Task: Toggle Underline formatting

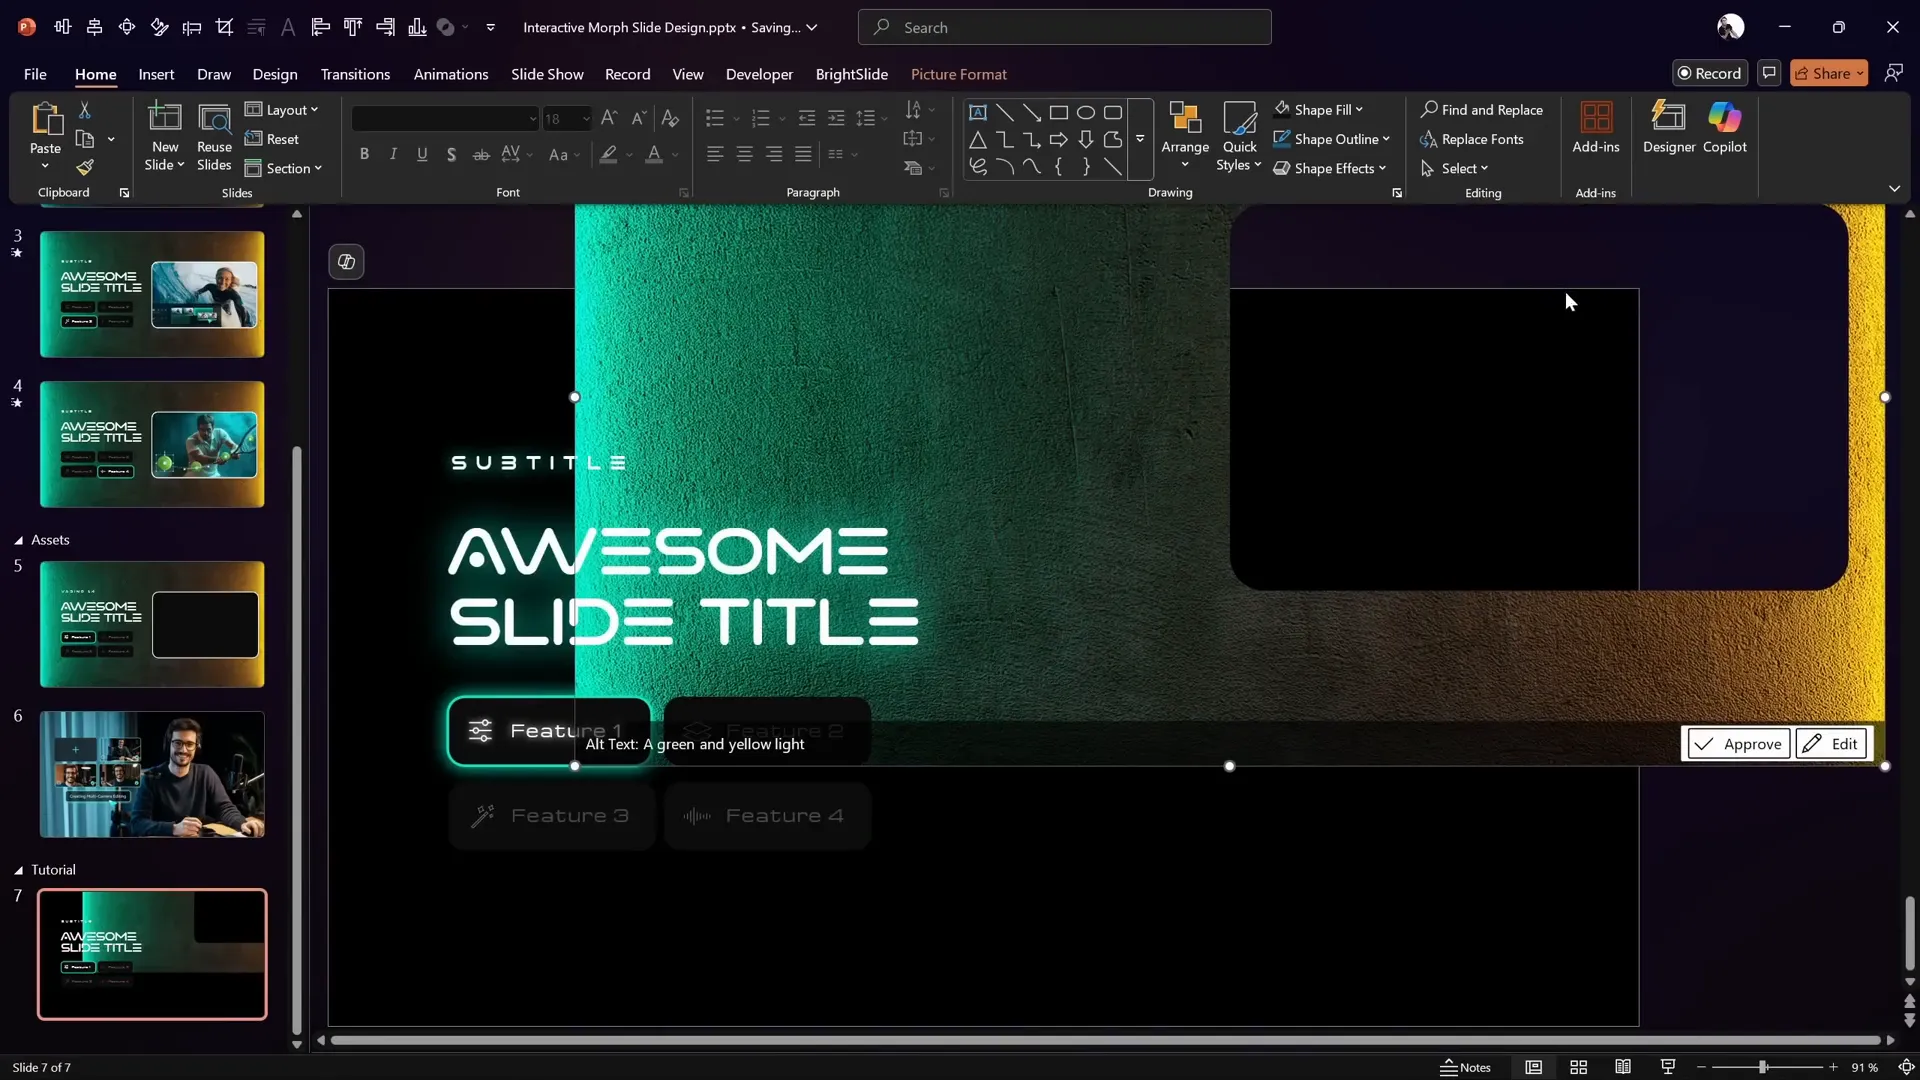Action: pos(423,154)
